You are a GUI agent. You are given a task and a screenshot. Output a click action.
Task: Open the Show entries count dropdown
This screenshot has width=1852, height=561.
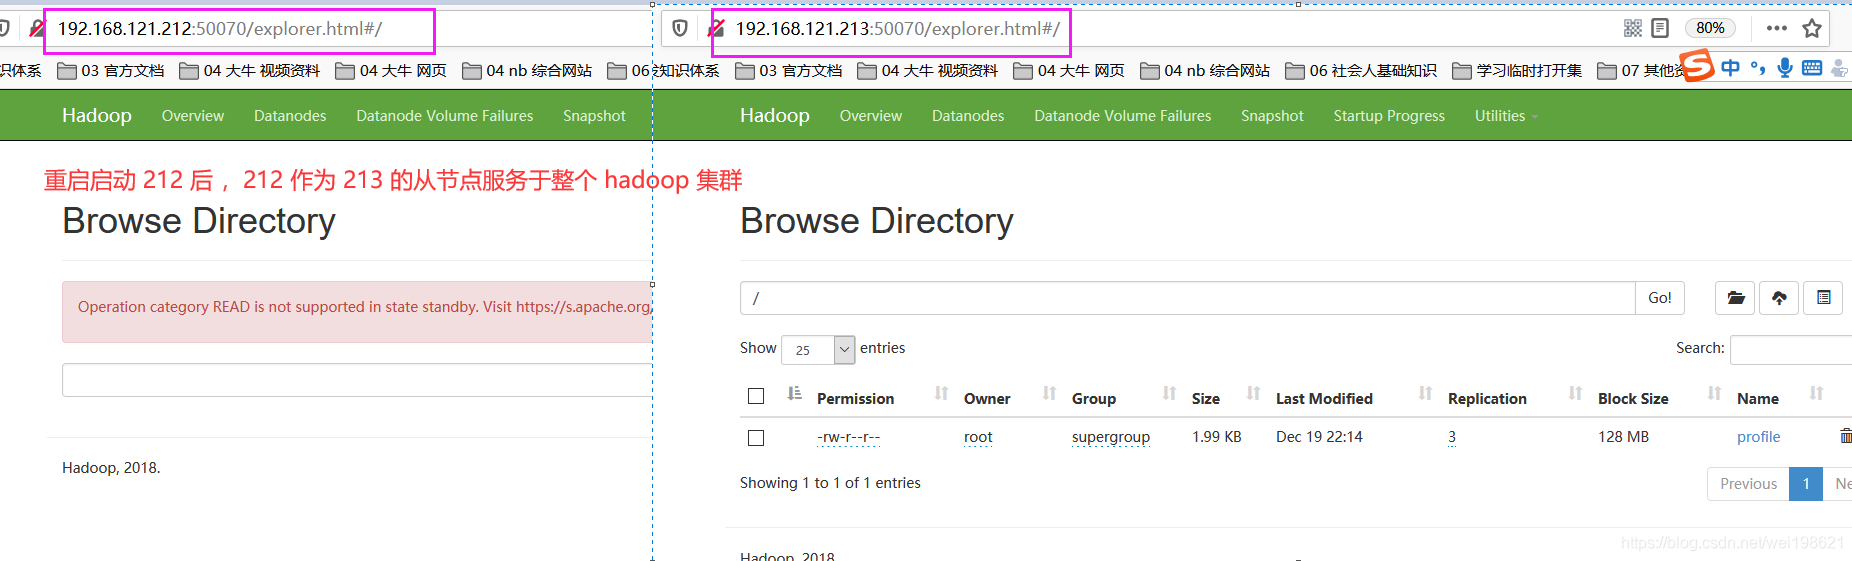pyautogui.click(x=818, y=349)
